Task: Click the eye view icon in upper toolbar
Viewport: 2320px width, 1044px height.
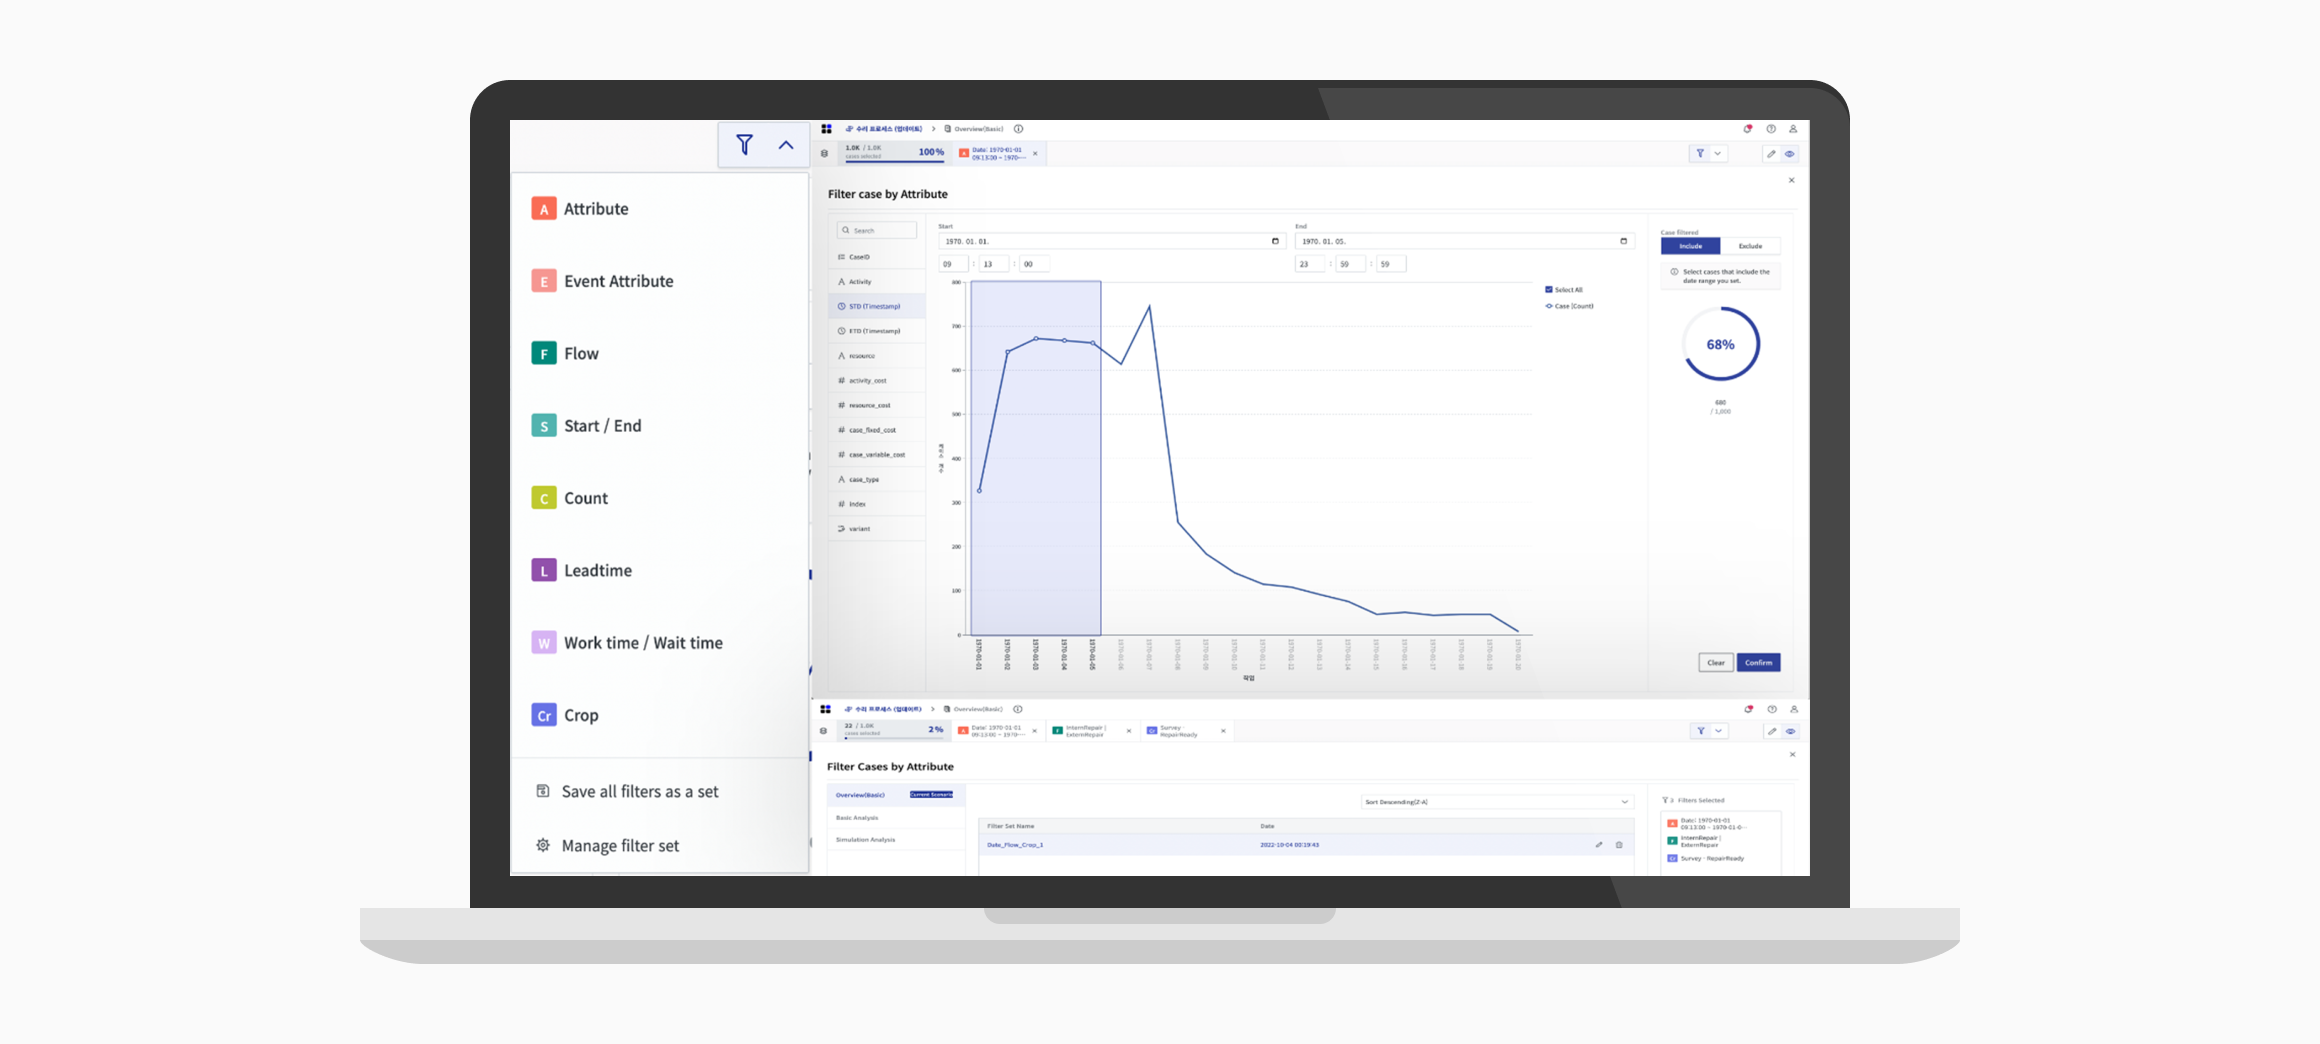Action: click(1790, 154)
